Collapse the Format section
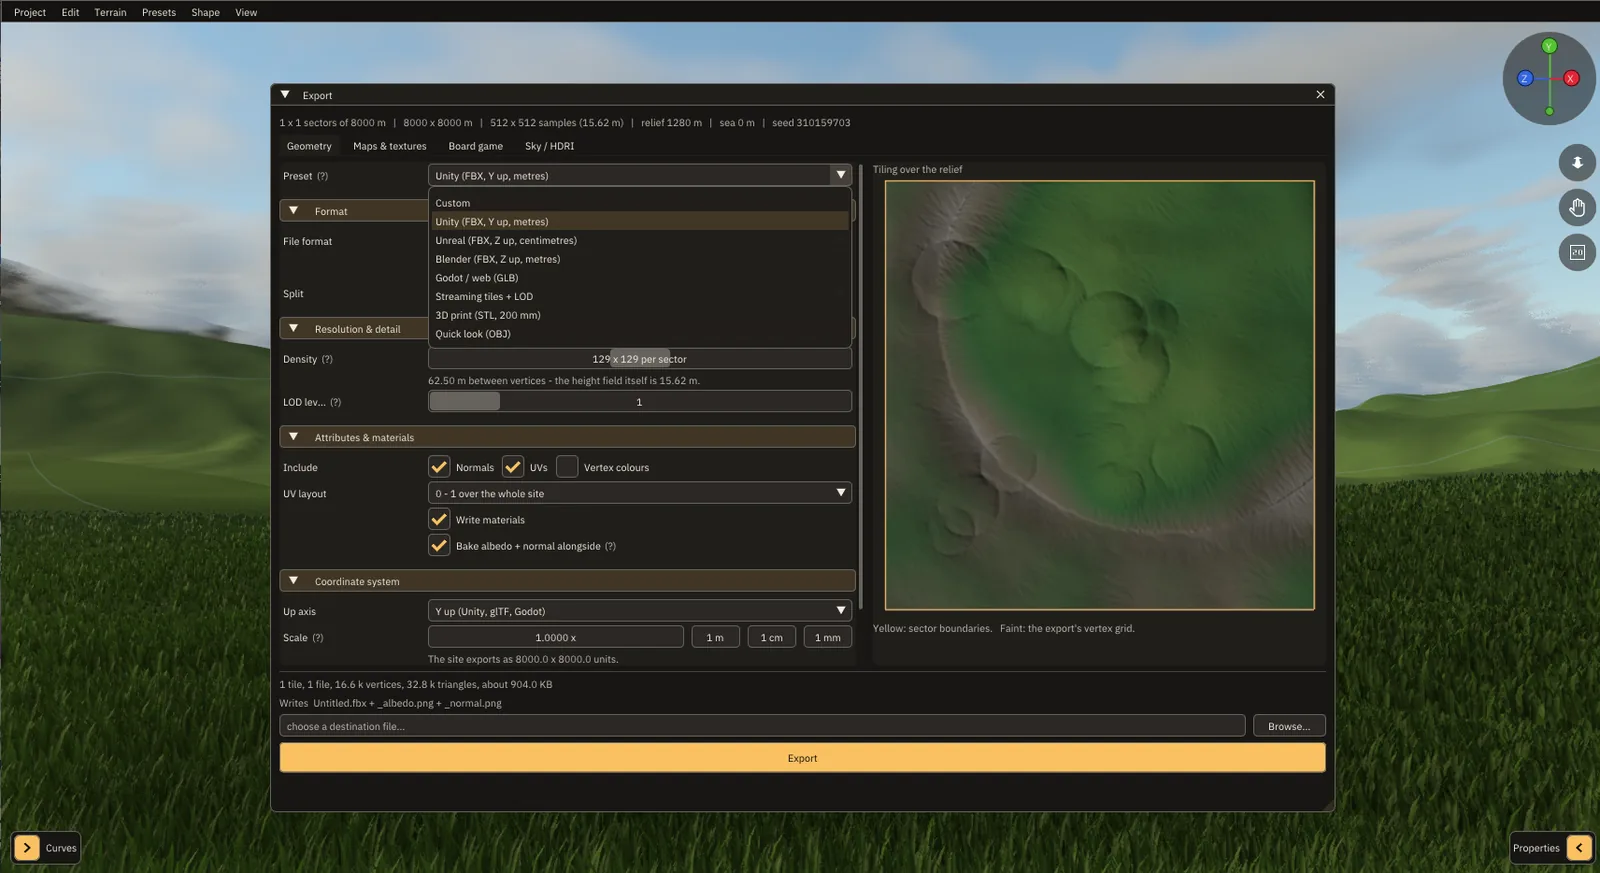Image resolution: width=1600 pixels, height=873 pixels. (x=294, y=211)
